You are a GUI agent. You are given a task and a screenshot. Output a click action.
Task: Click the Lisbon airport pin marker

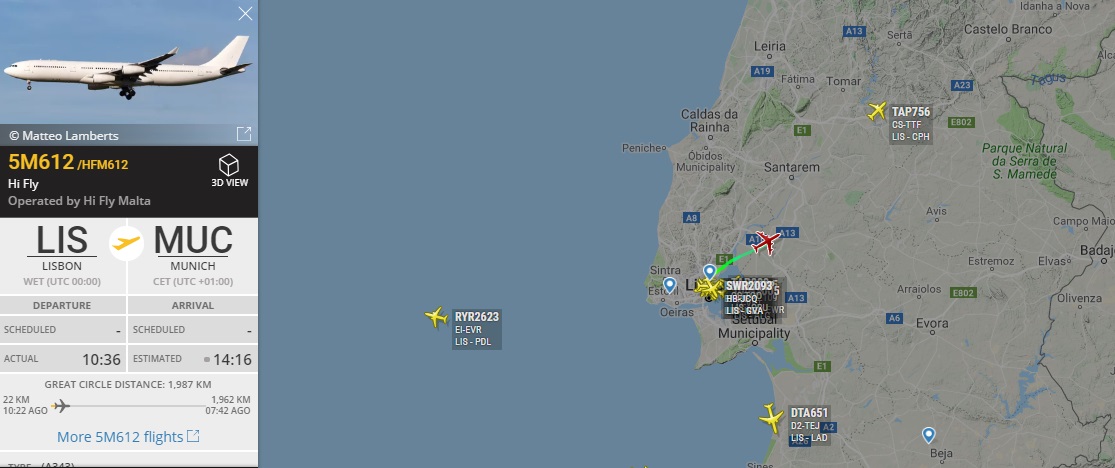709,271
